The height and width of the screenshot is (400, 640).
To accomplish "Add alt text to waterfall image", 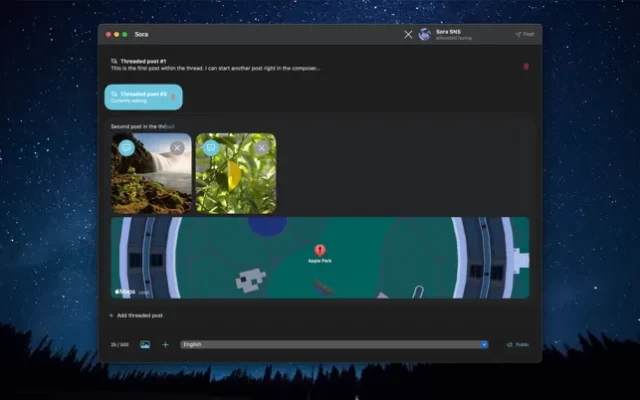I will [126, 147].
